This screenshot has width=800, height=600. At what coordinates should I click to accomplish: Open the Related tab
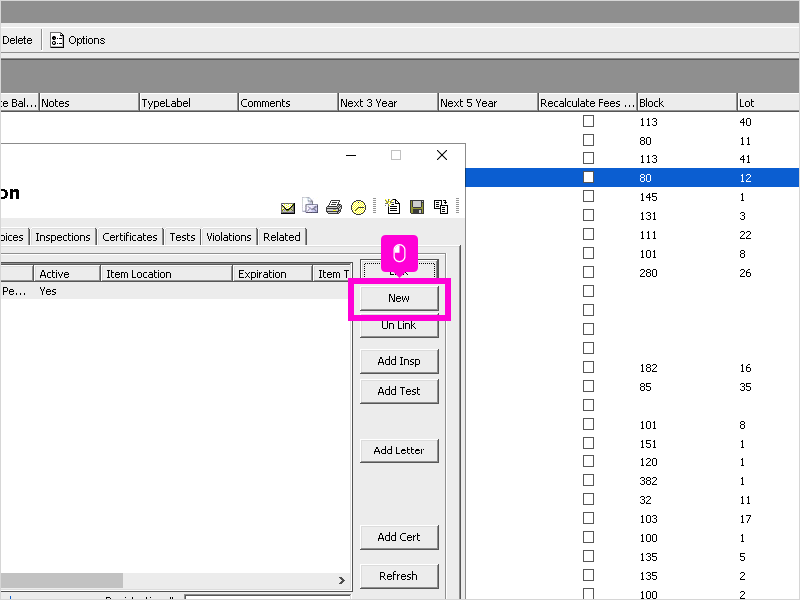pos(282,237)
